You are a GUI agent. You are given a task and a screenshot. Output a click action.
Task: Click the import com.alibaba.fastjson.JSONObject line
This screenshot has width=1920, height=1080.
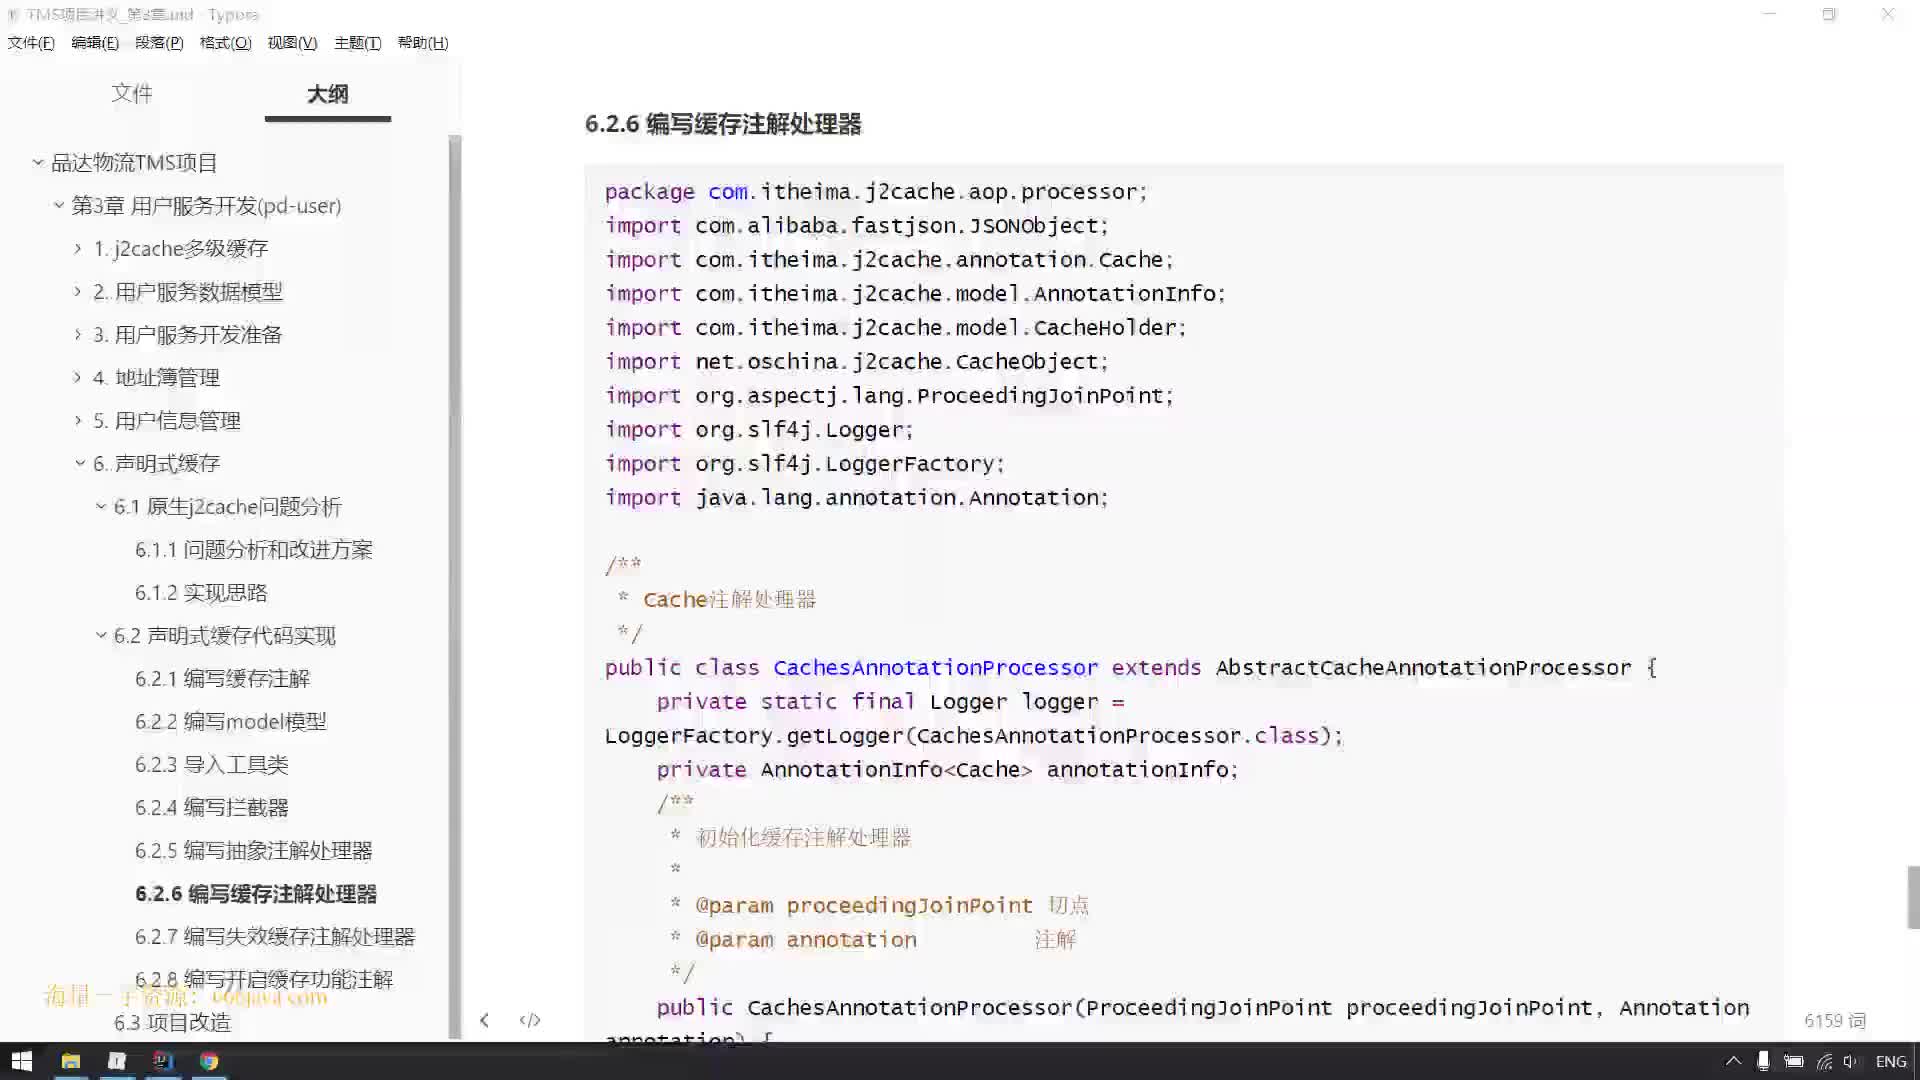(x=856, y=225)
